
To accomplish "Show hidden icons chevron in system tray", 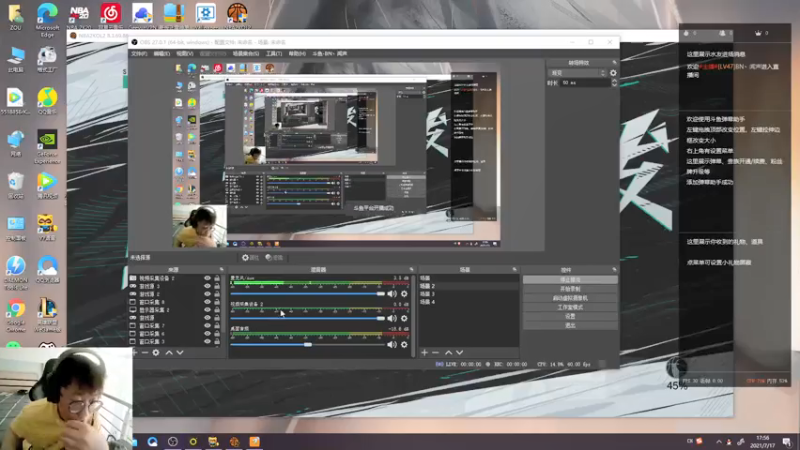I will tap(719, 442).
